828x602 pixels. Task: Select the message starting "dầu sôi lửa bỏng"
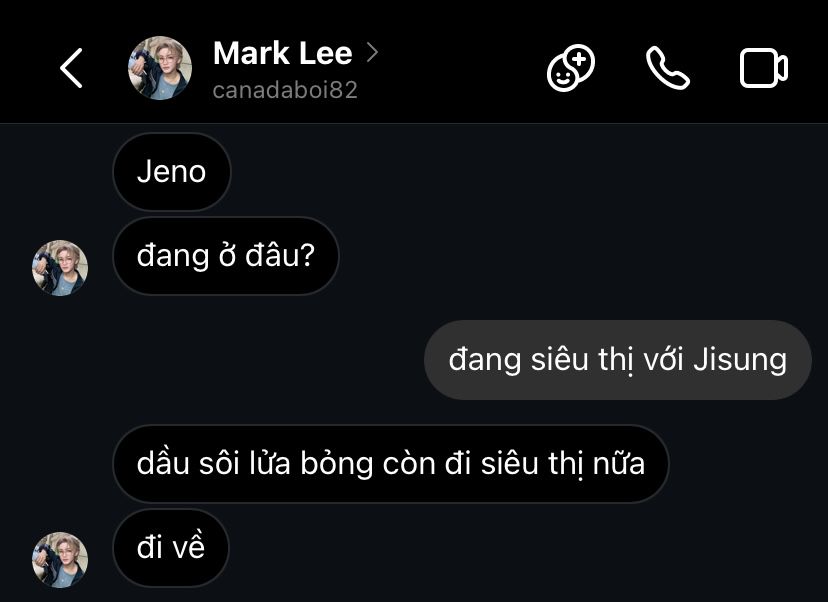[x=391, y=464]
